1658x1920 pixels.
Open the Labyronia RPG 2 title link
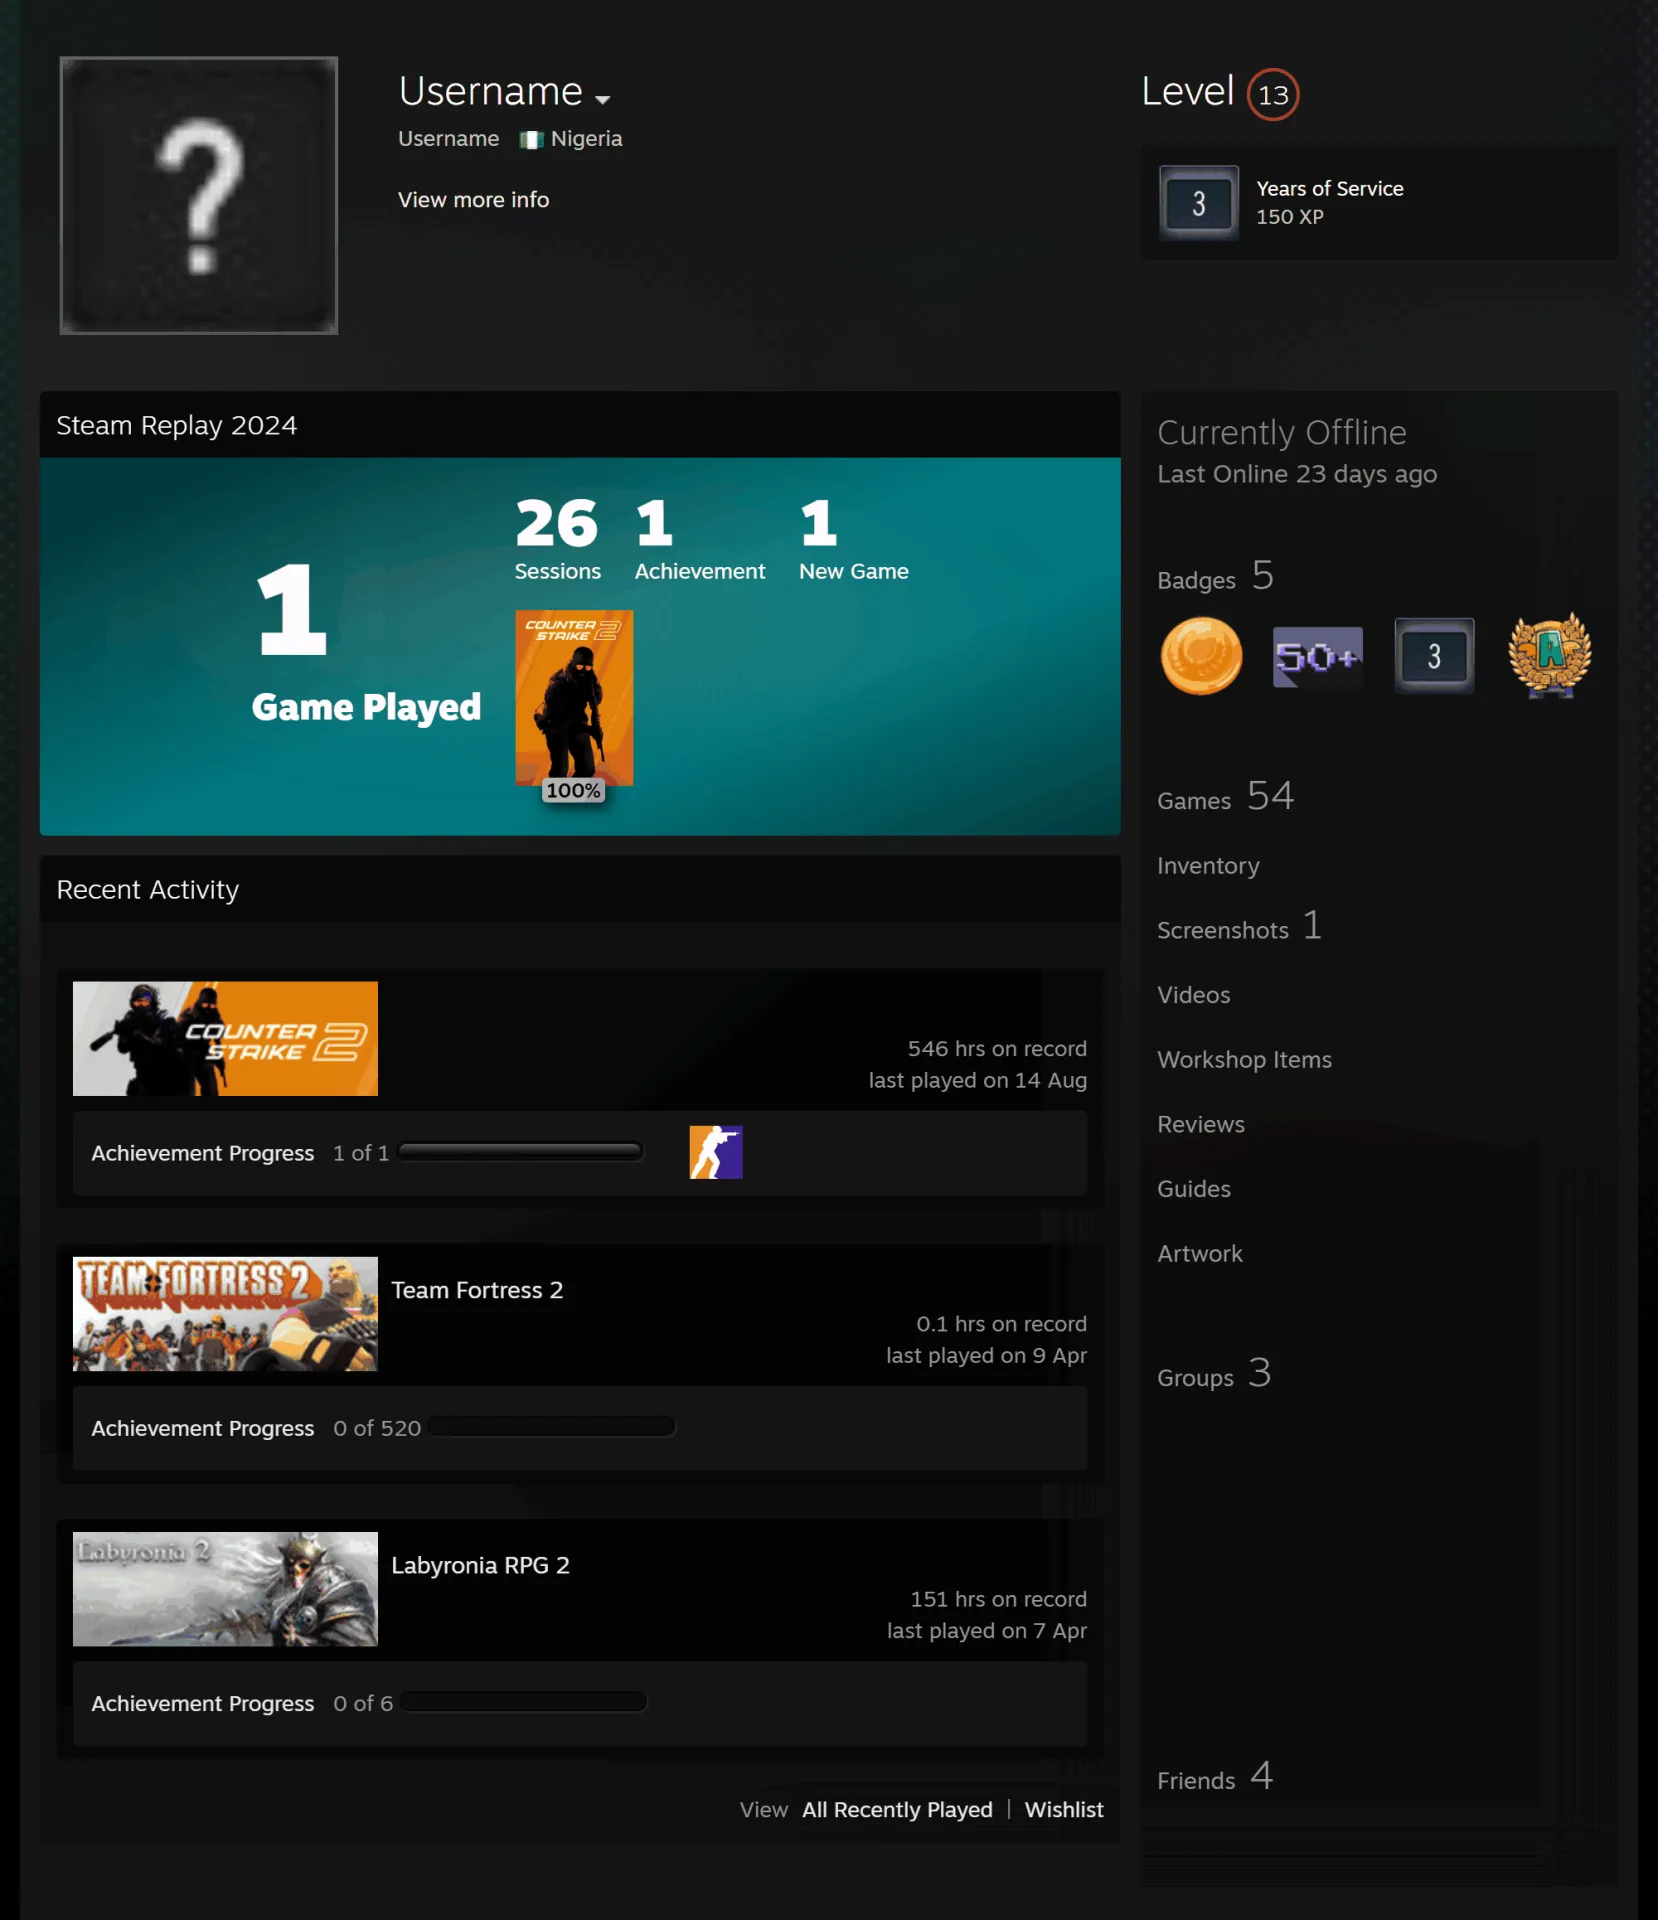click(480, 1565)
